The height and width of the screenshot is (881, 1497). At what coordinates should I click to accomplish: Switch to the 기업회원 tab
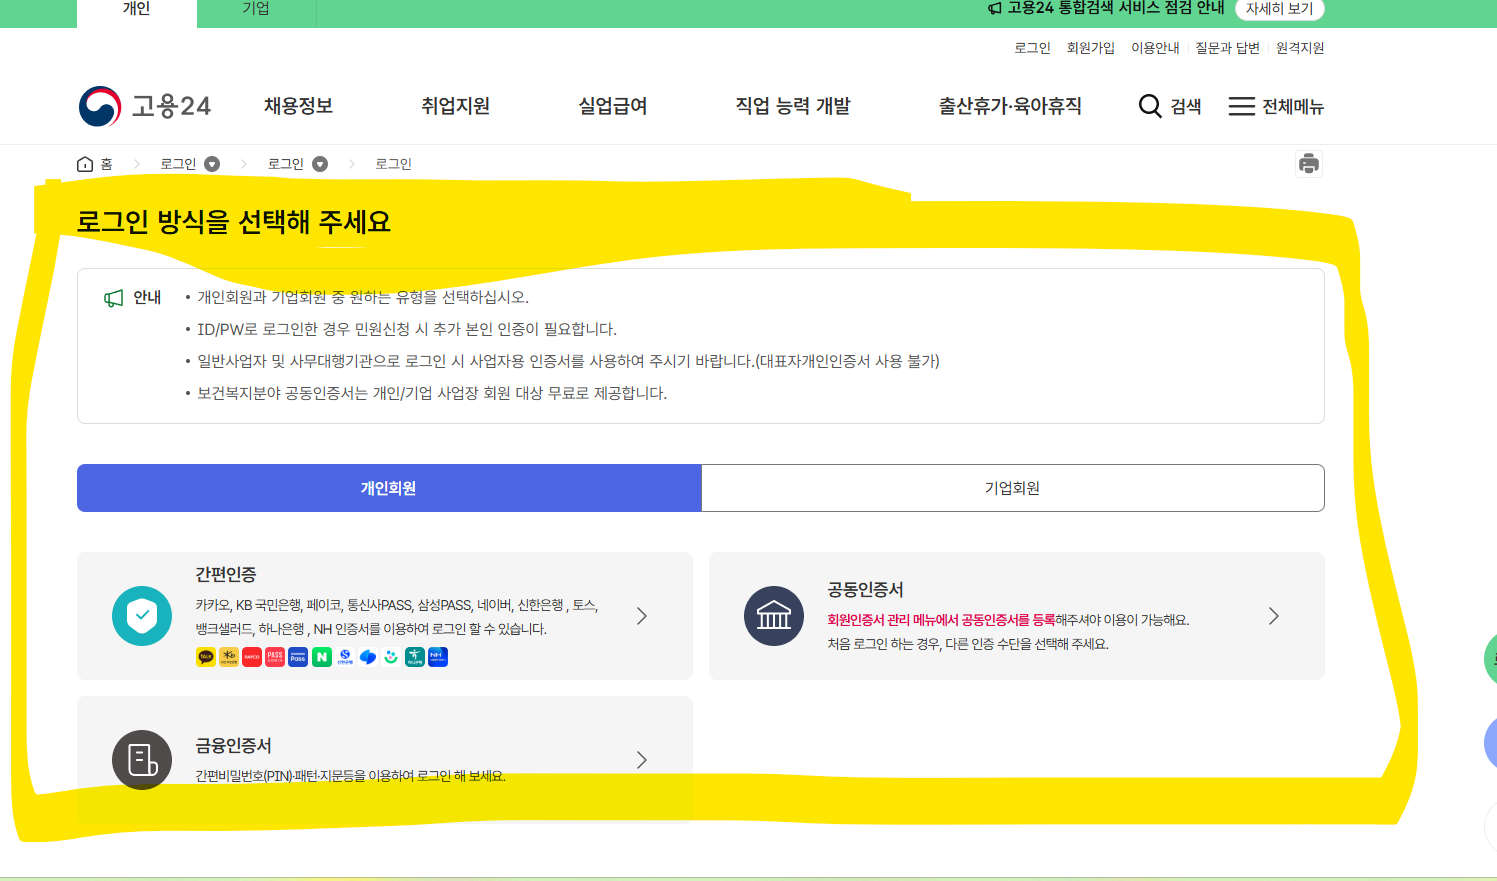(x=1013, y=488)
